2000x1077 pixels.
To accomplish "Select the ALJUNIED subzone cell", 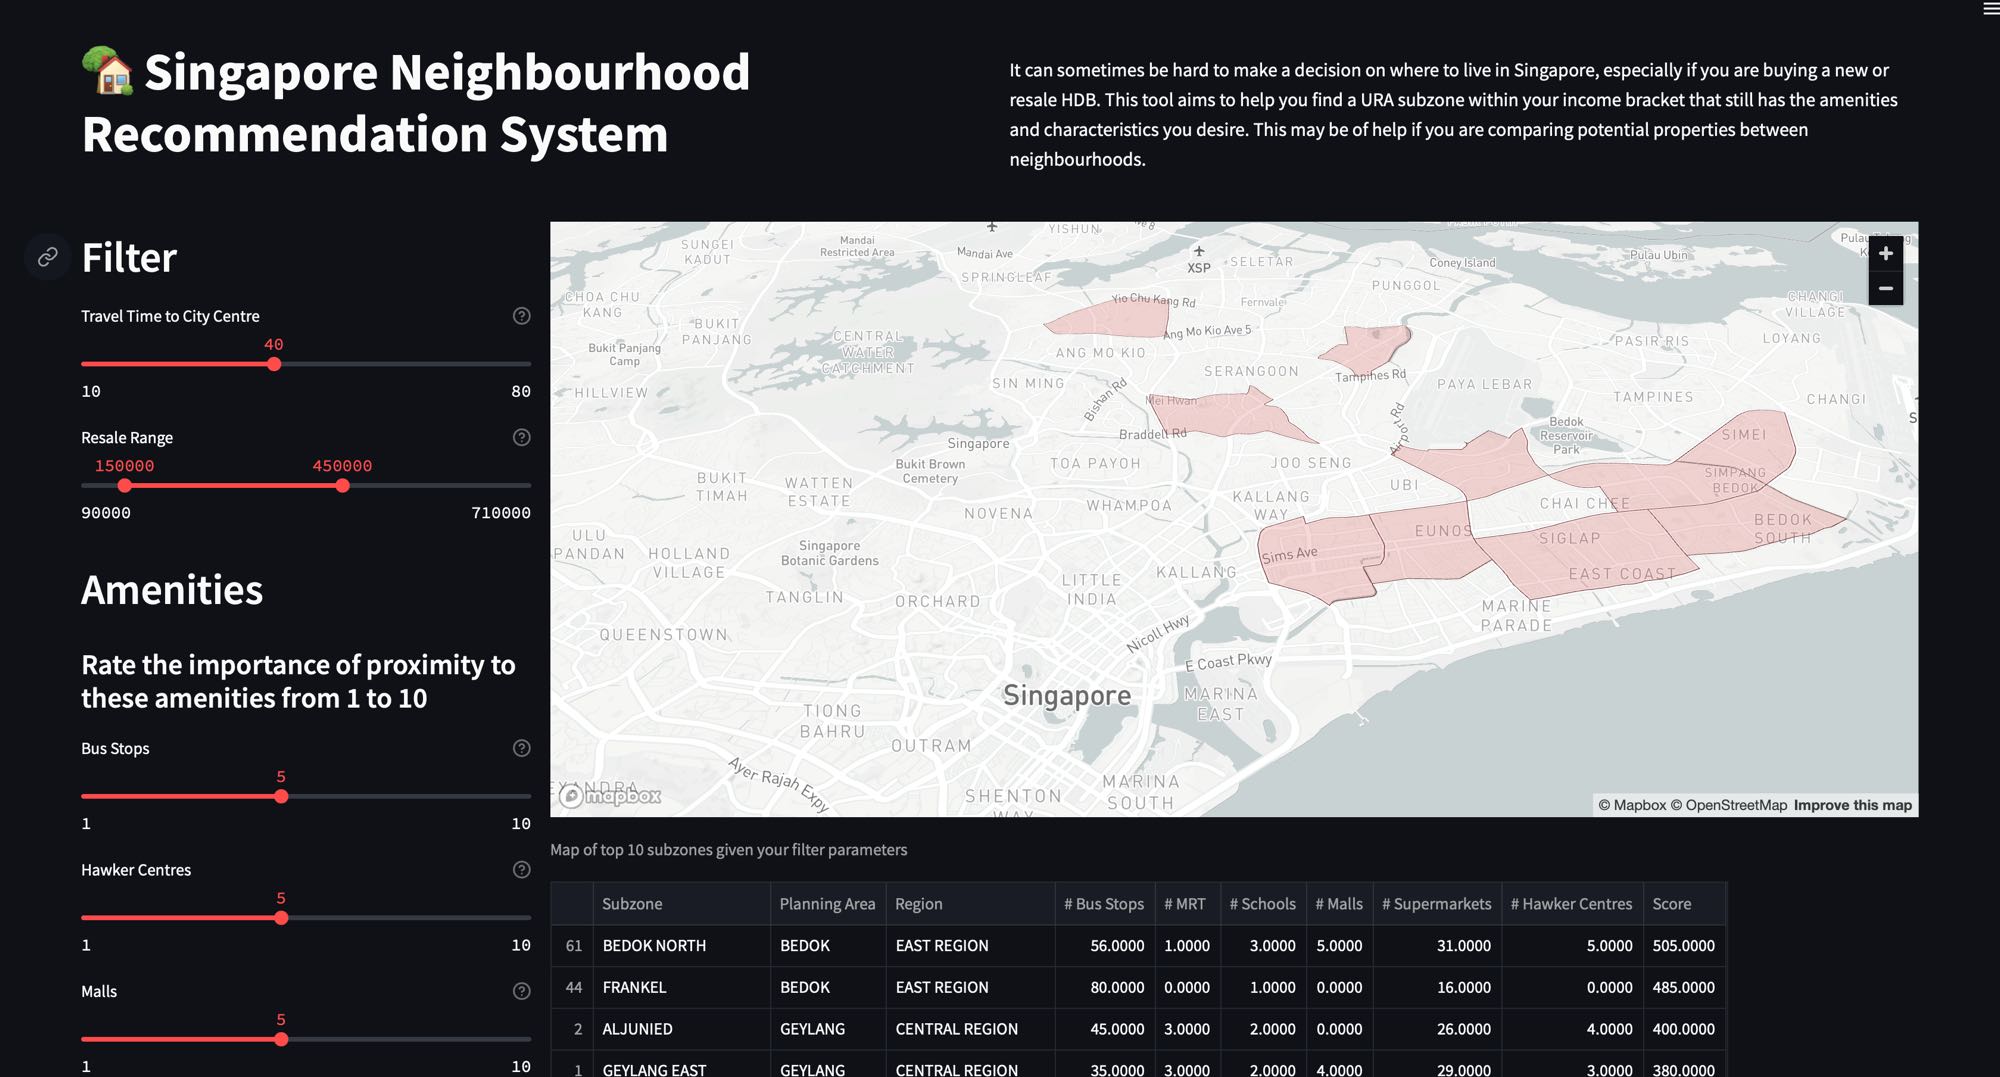I will coord(681,1029).
